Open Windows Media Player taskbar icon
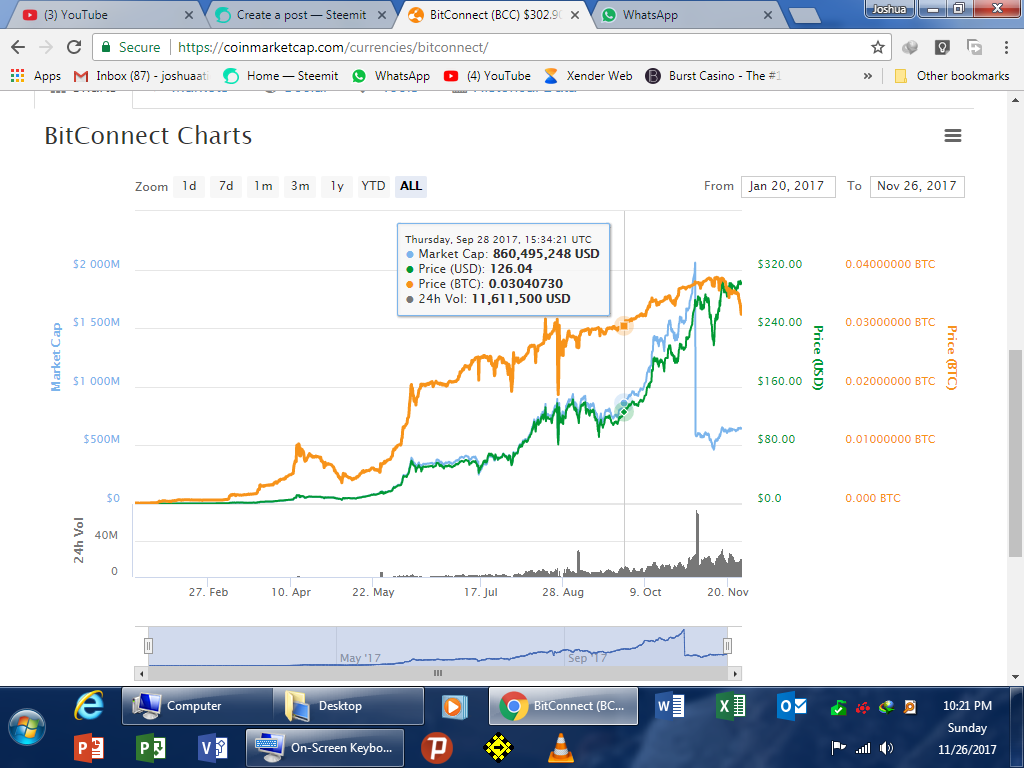The image size is (1024, 768). pos(455,706)
